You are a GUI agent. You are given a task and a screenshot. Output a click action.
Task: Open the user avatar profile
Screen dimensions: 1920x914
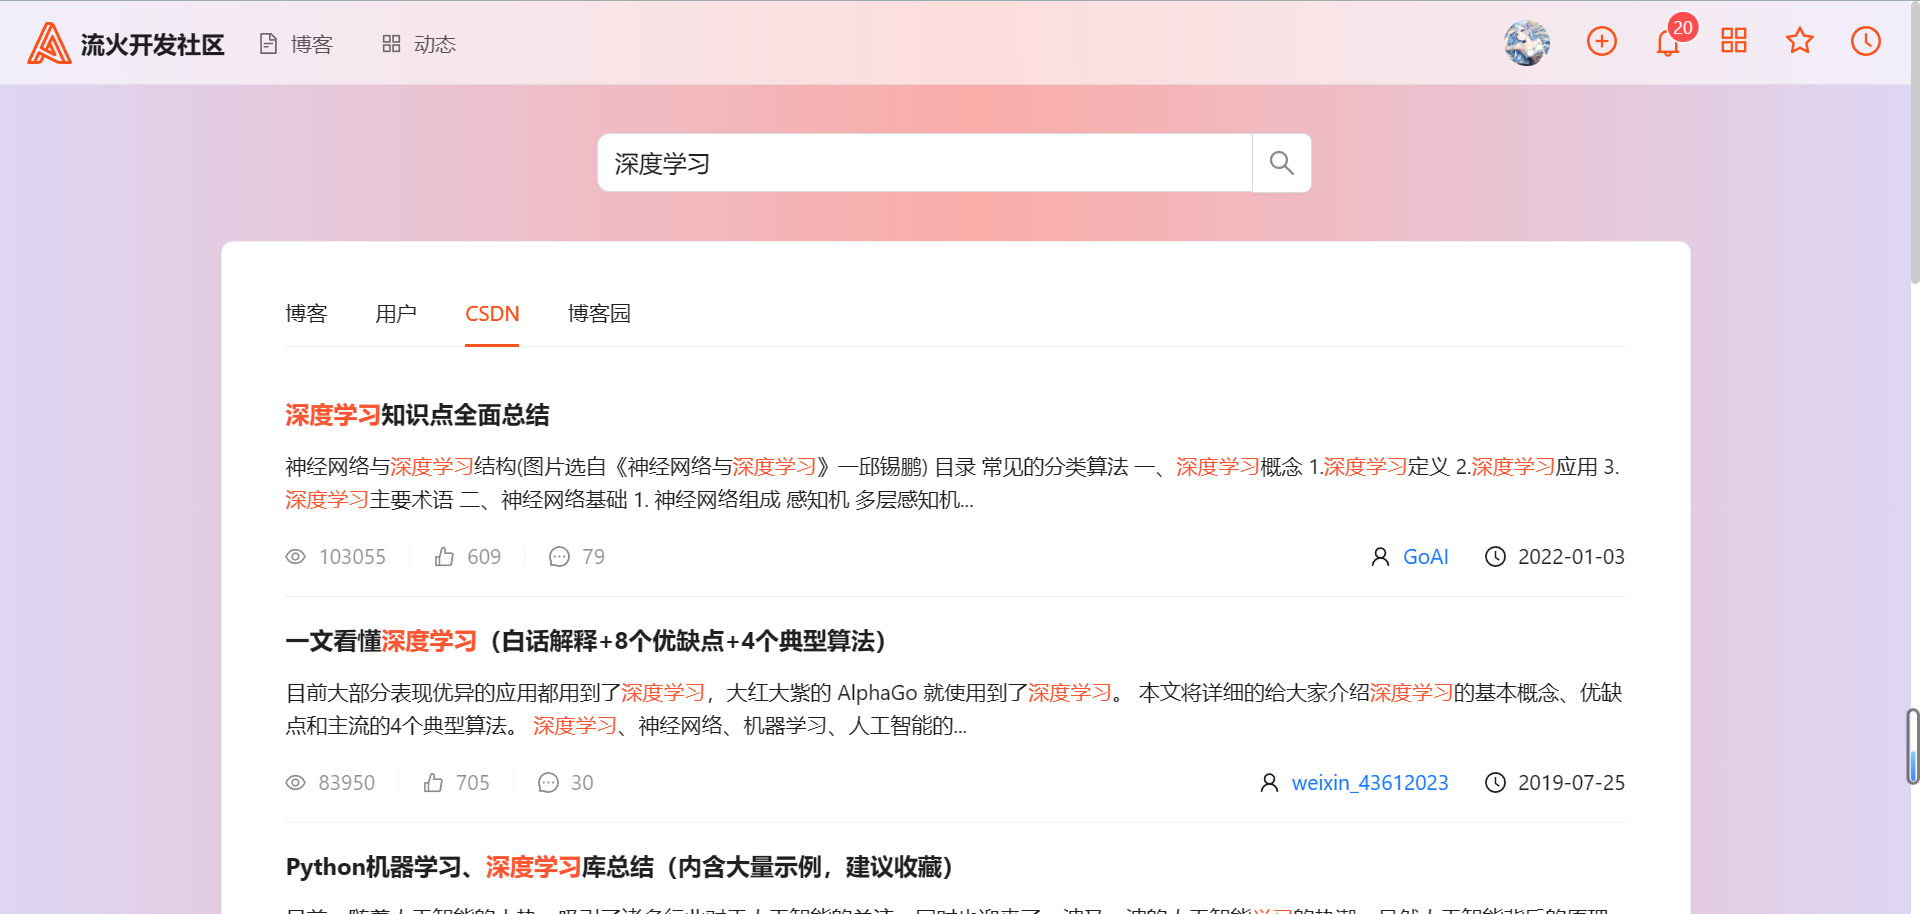click(x=1527, y=43)
